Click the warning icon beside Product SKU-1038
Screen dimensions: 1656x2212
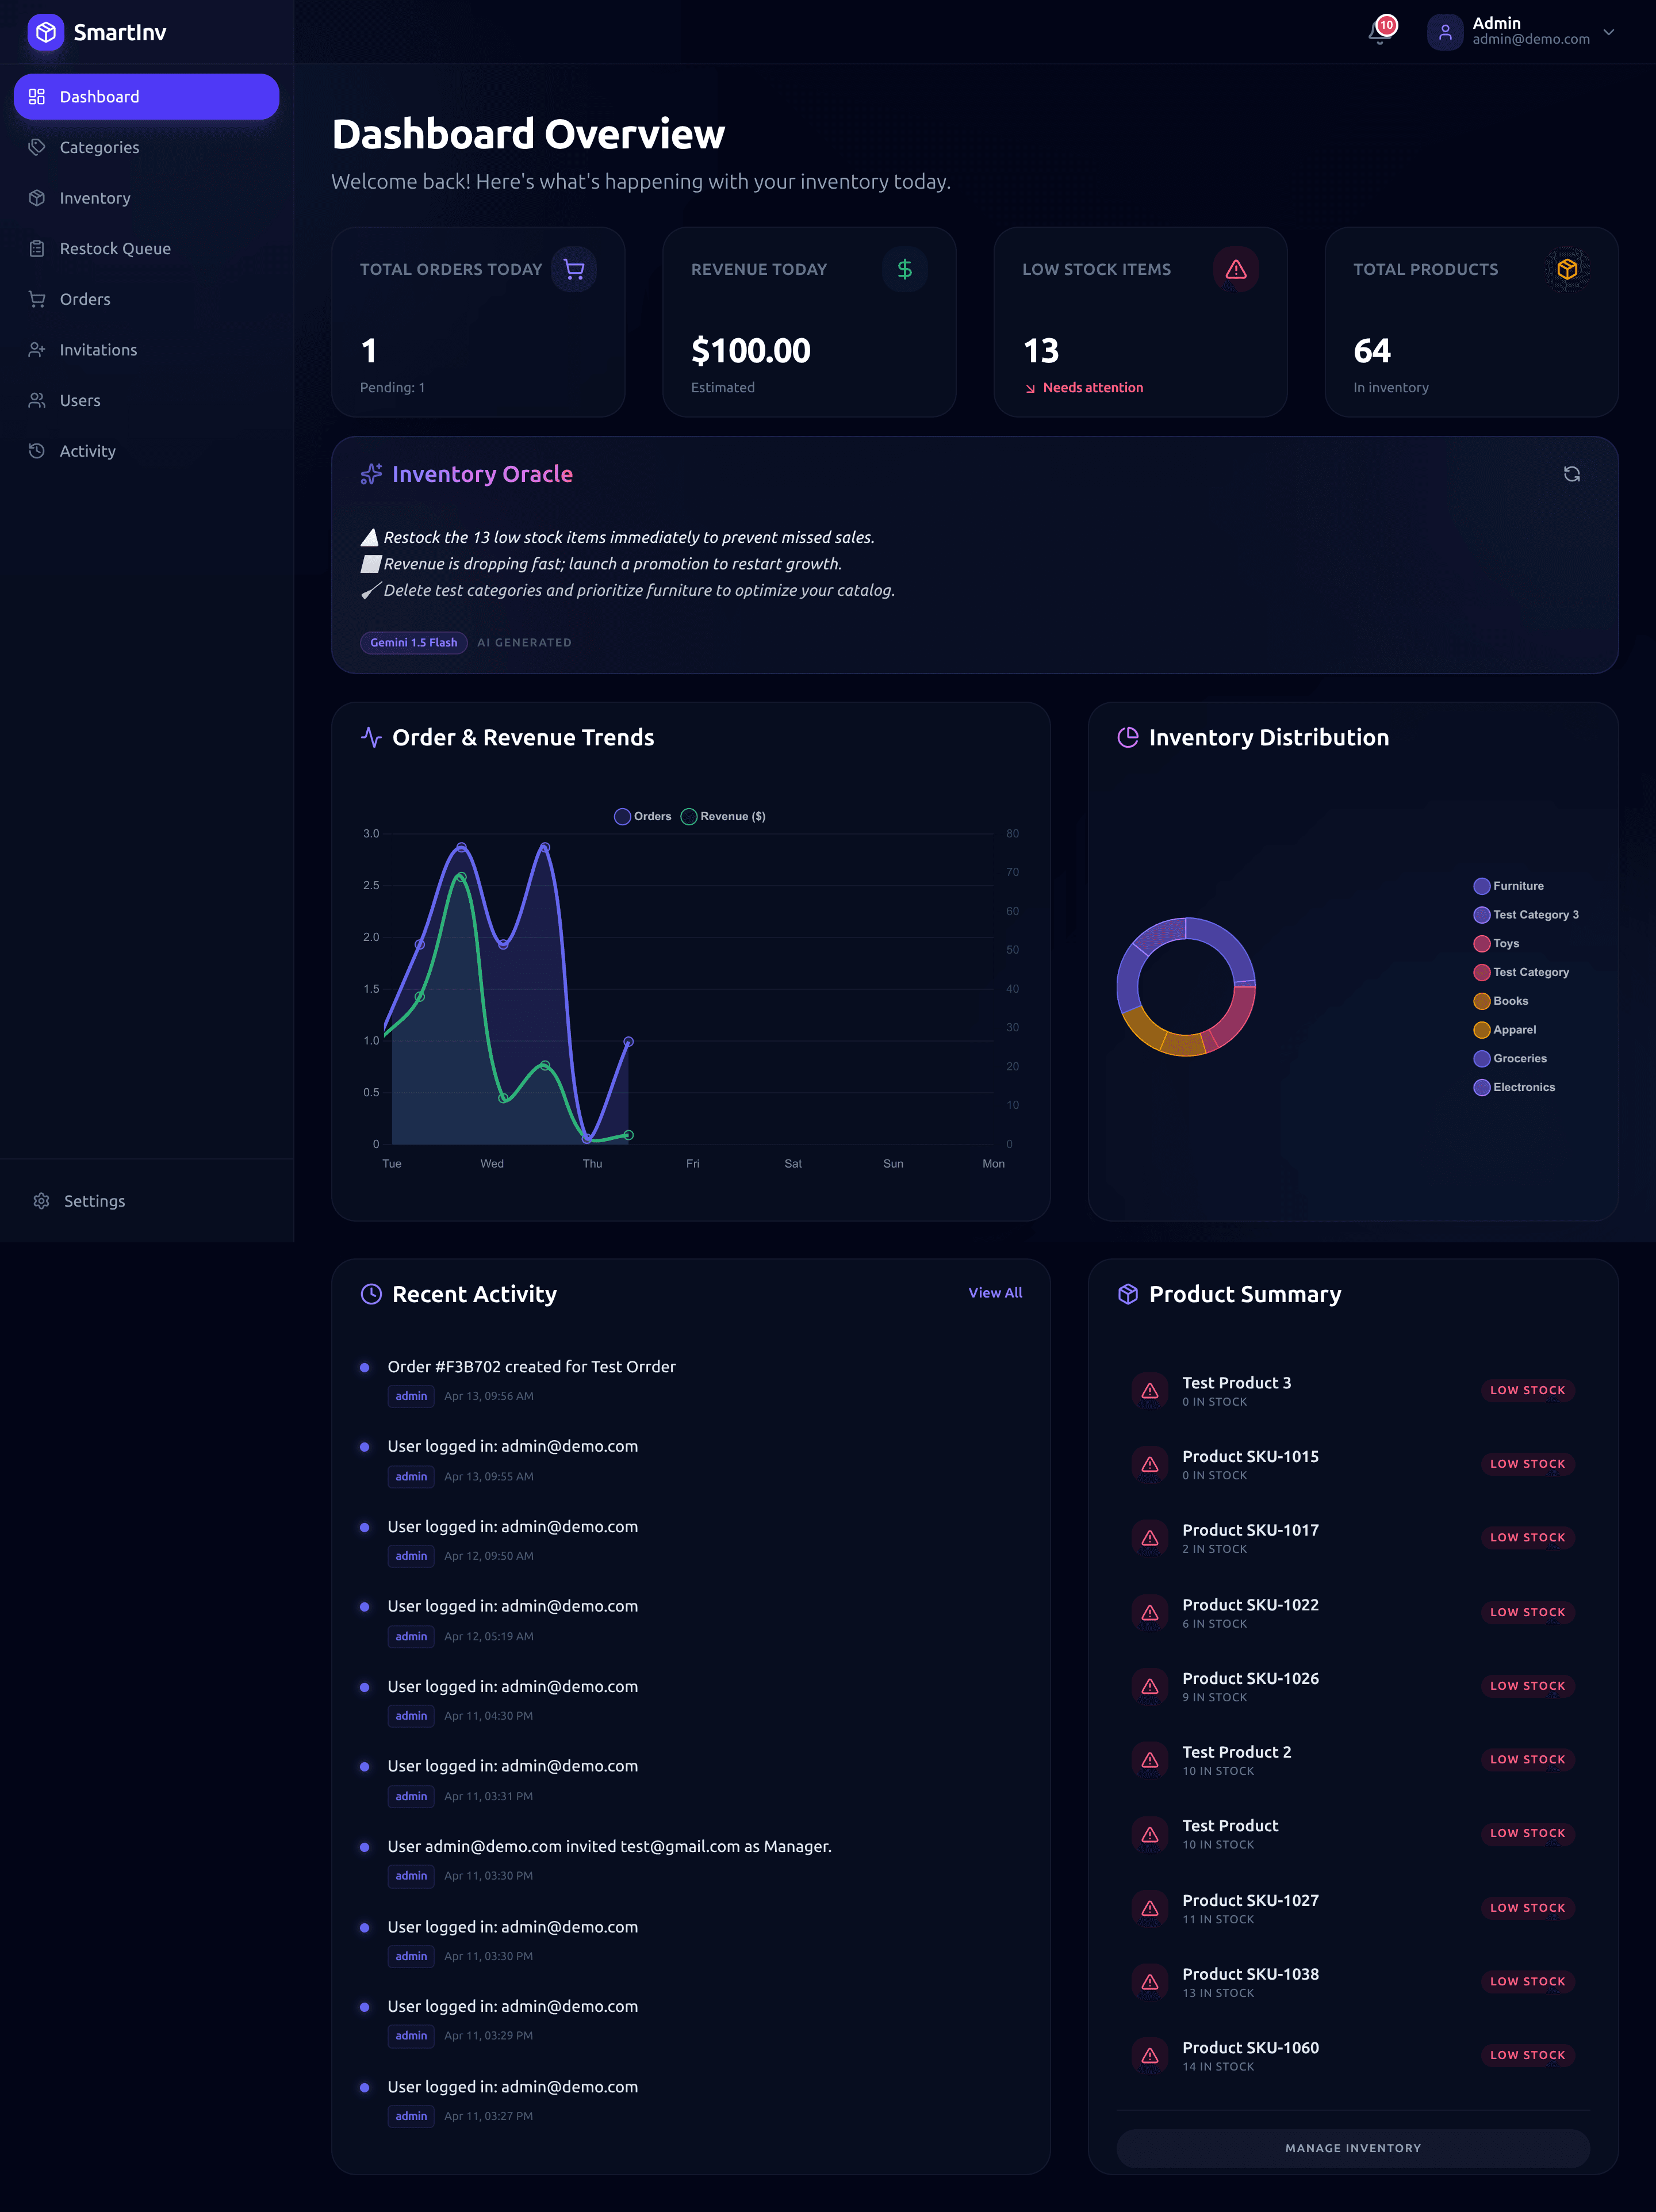point(1150,1982)
